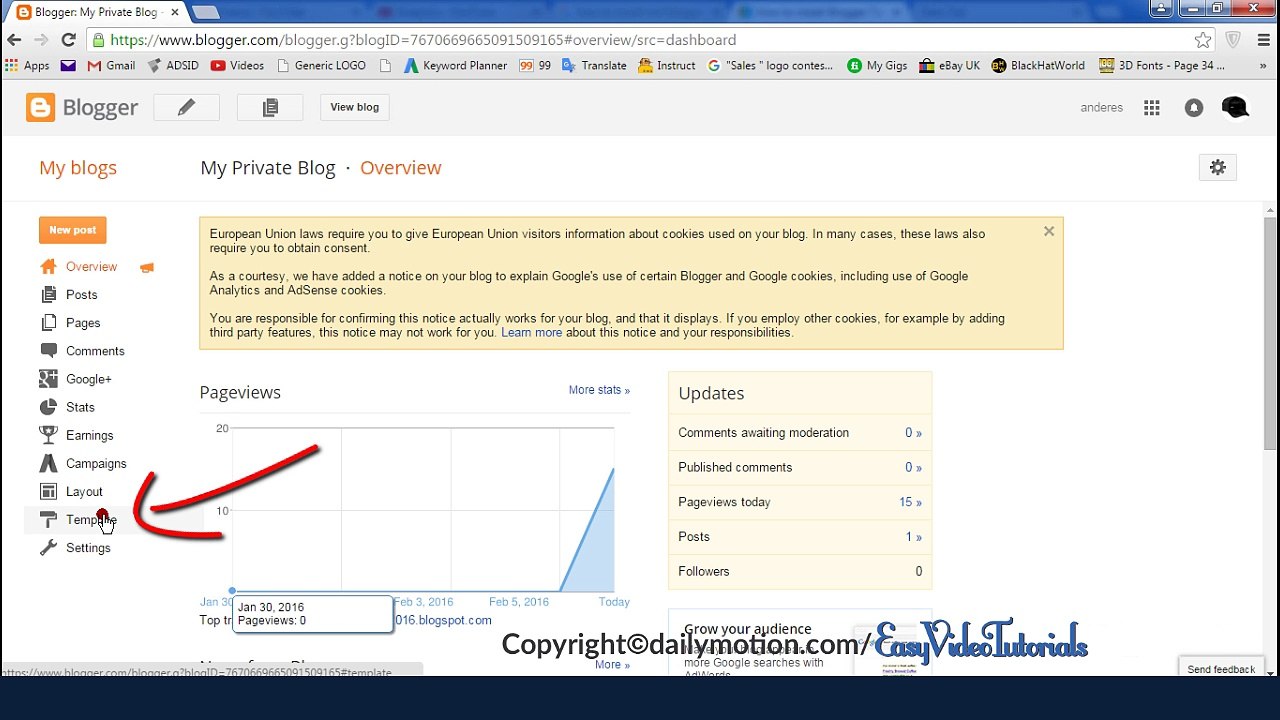Viewport: 1280px width, 720px height.
Task: Click the shield extension icon
Action: 1233,40
